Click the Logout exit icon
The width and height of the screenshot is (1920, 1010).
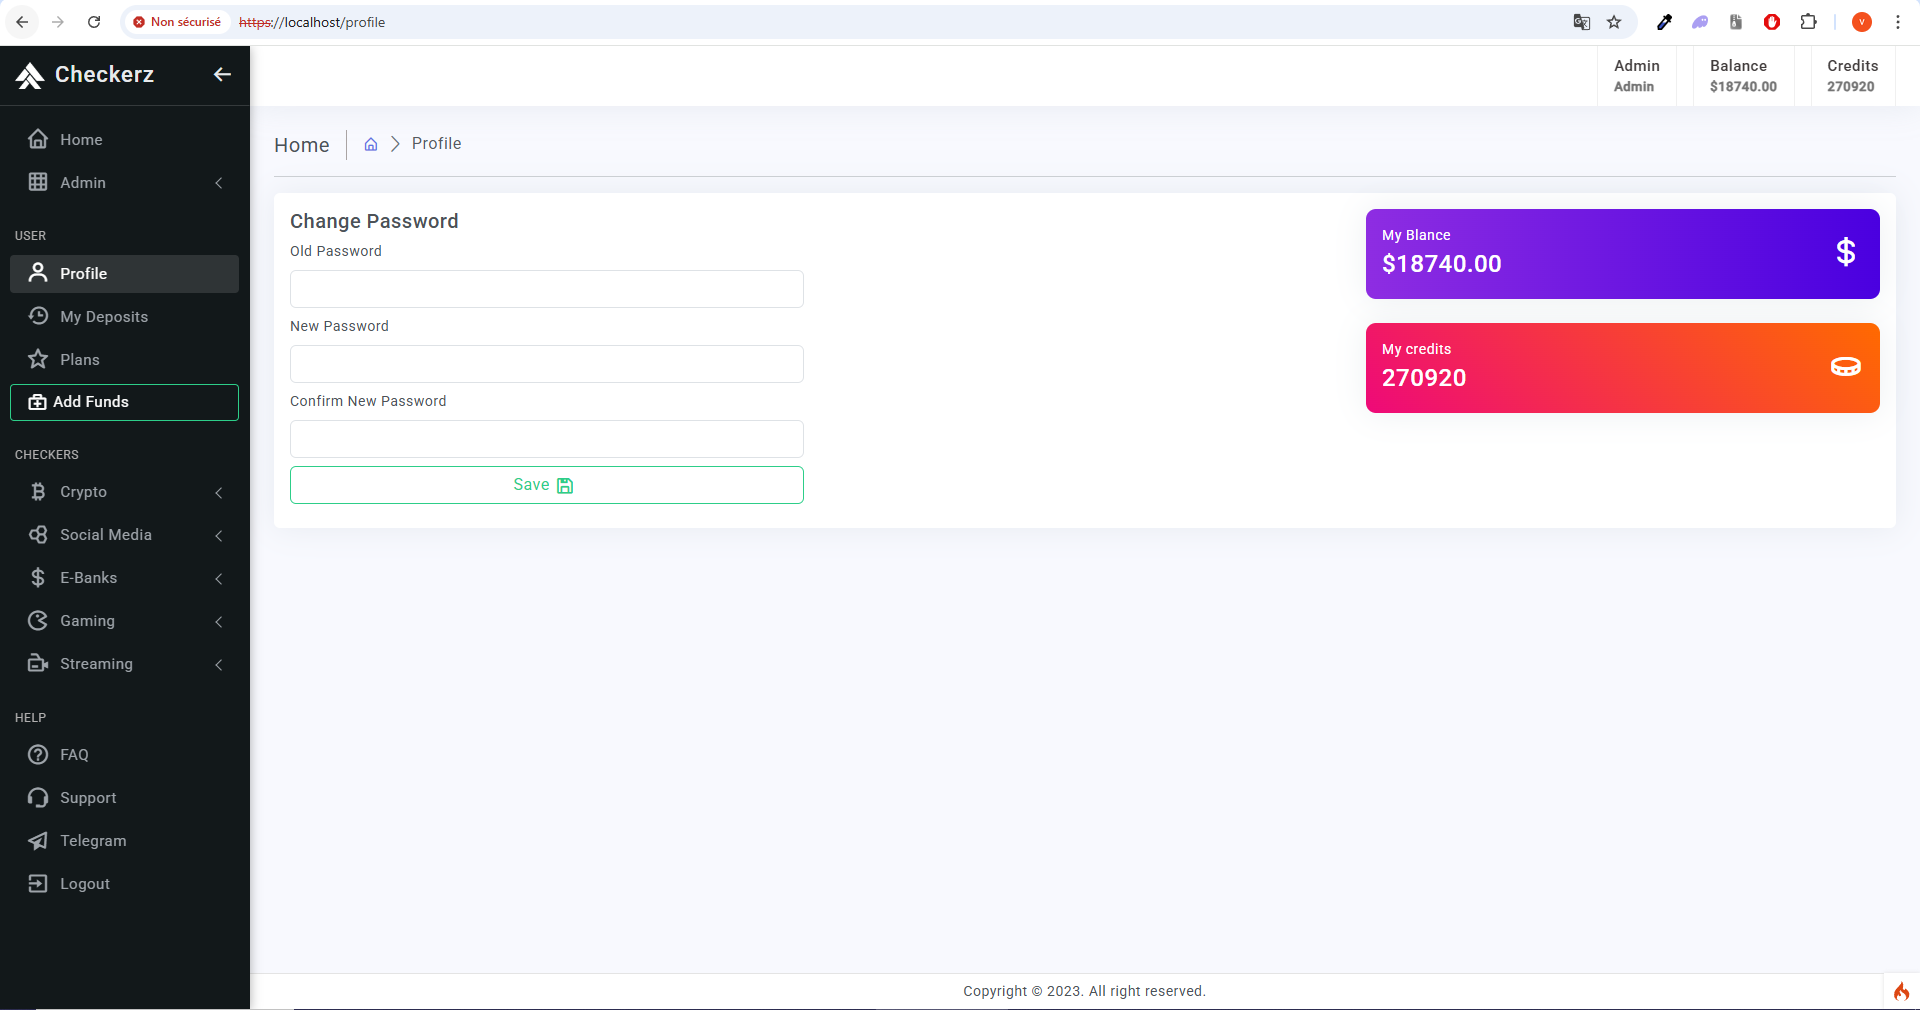point(38,883)
